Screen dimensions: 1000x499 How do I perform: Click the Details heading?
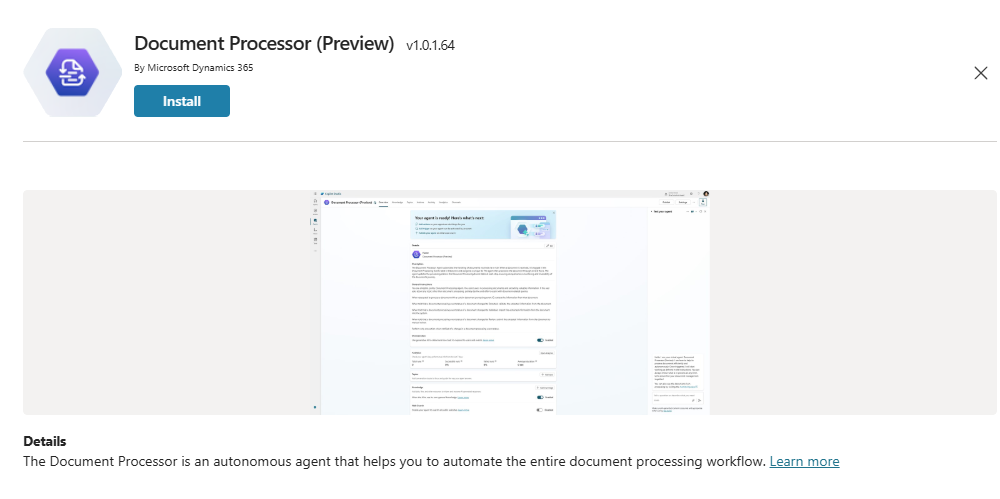pos(45,441)
